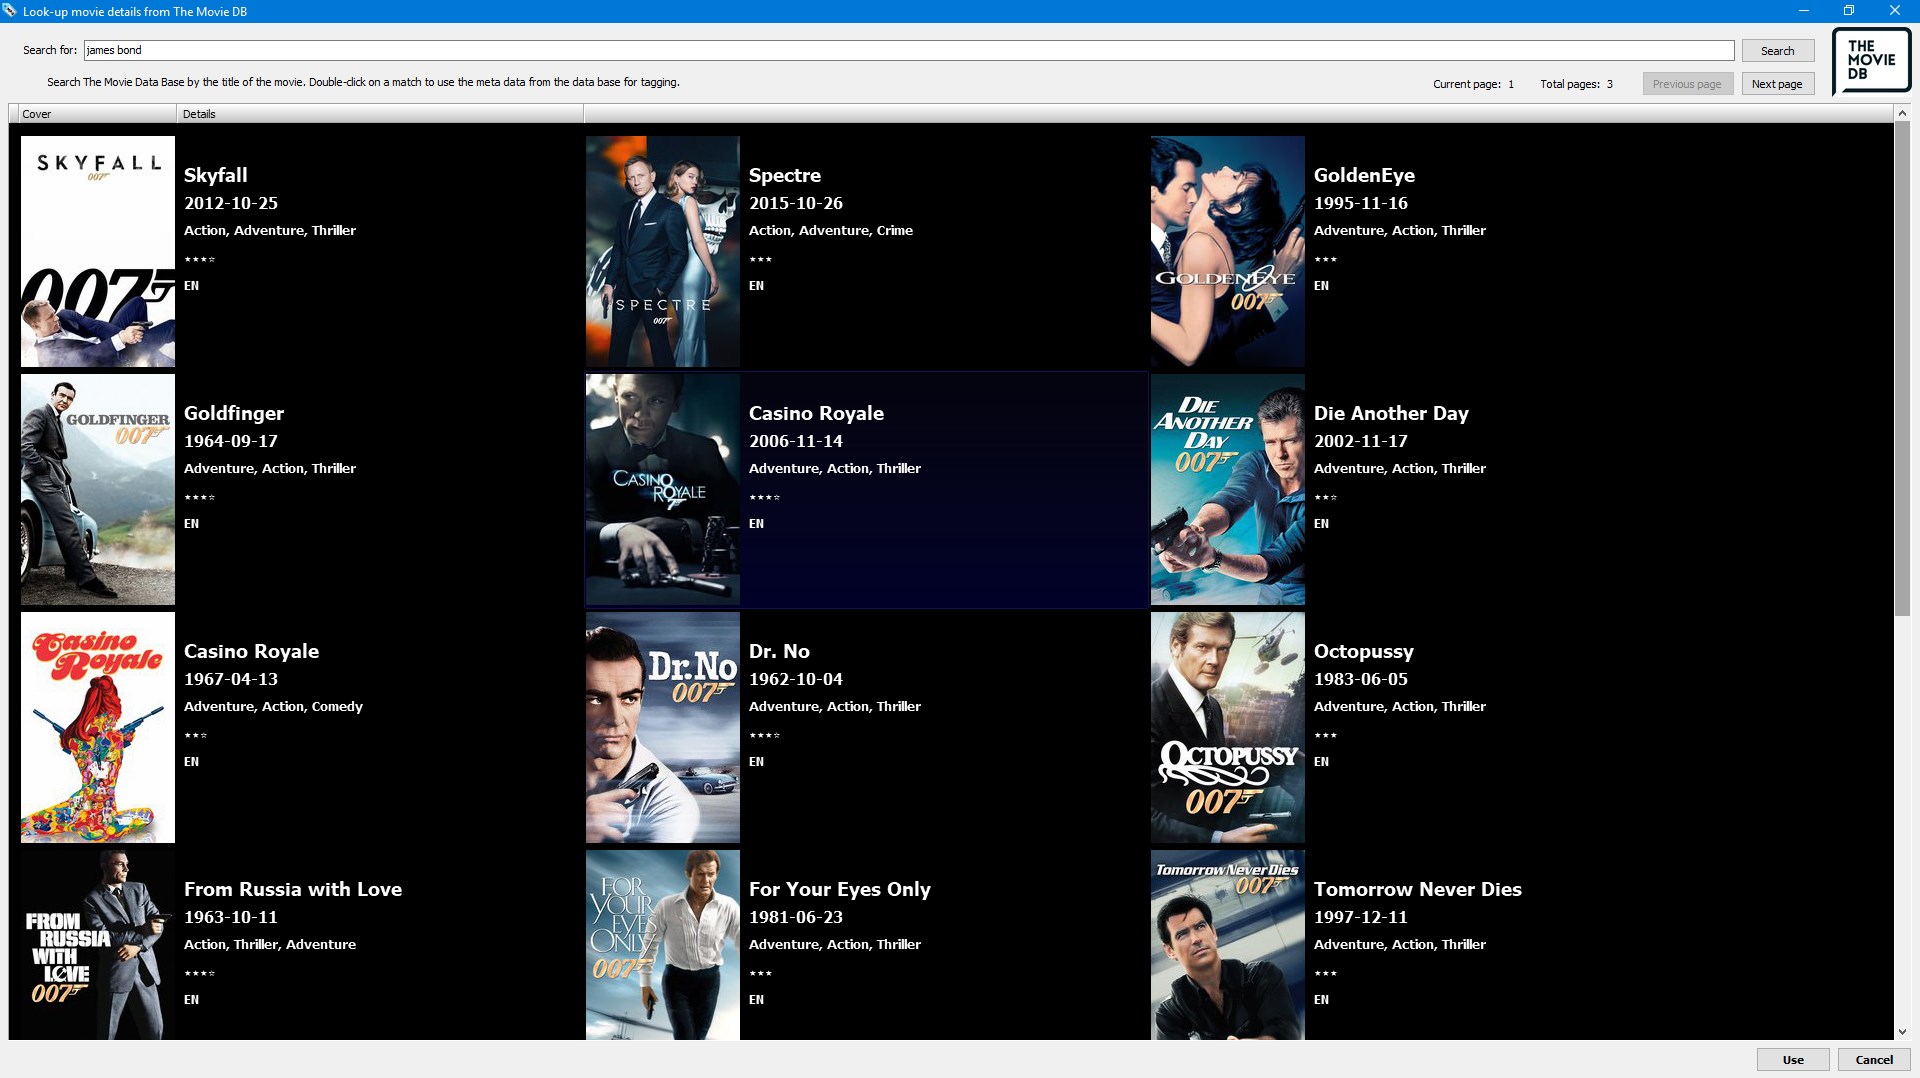
Task: Click the Search button
Action: tap(1778, 51)
